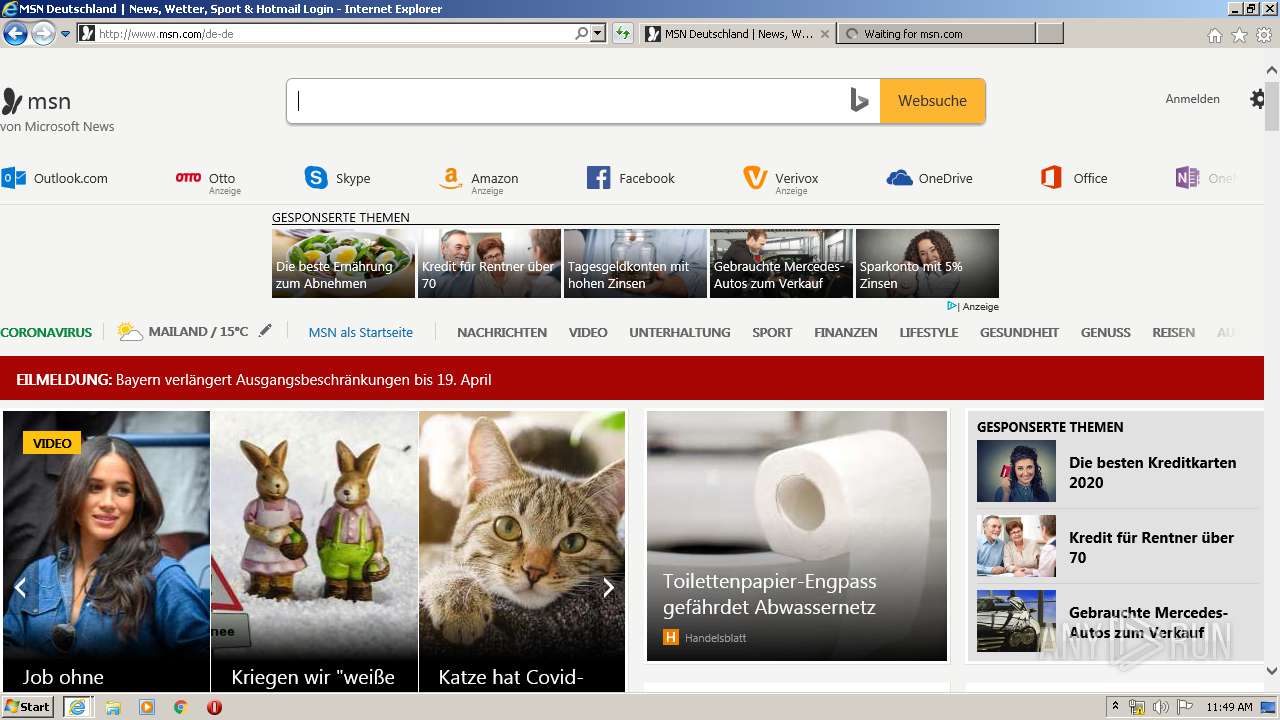
Task: Open the Katze hat Covid story
Action: pyautogui.click(x=522, y=551)
